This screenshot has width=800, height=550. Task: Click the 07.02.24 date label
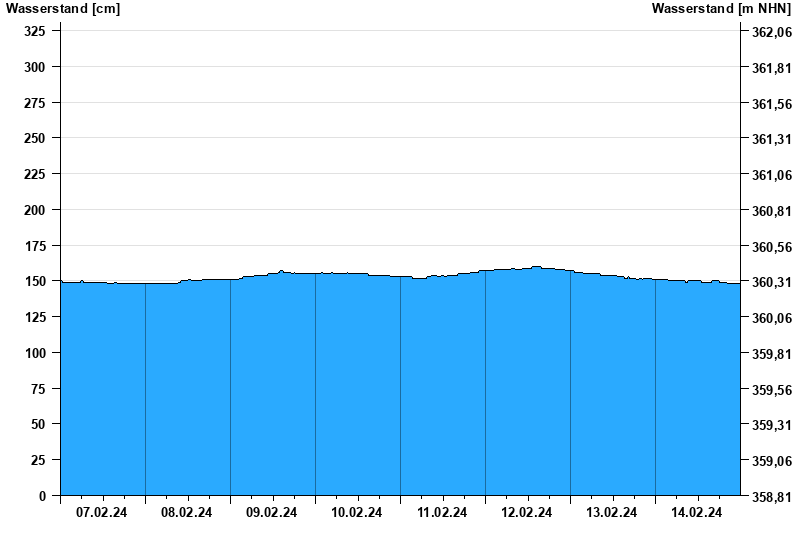[102, 513]
